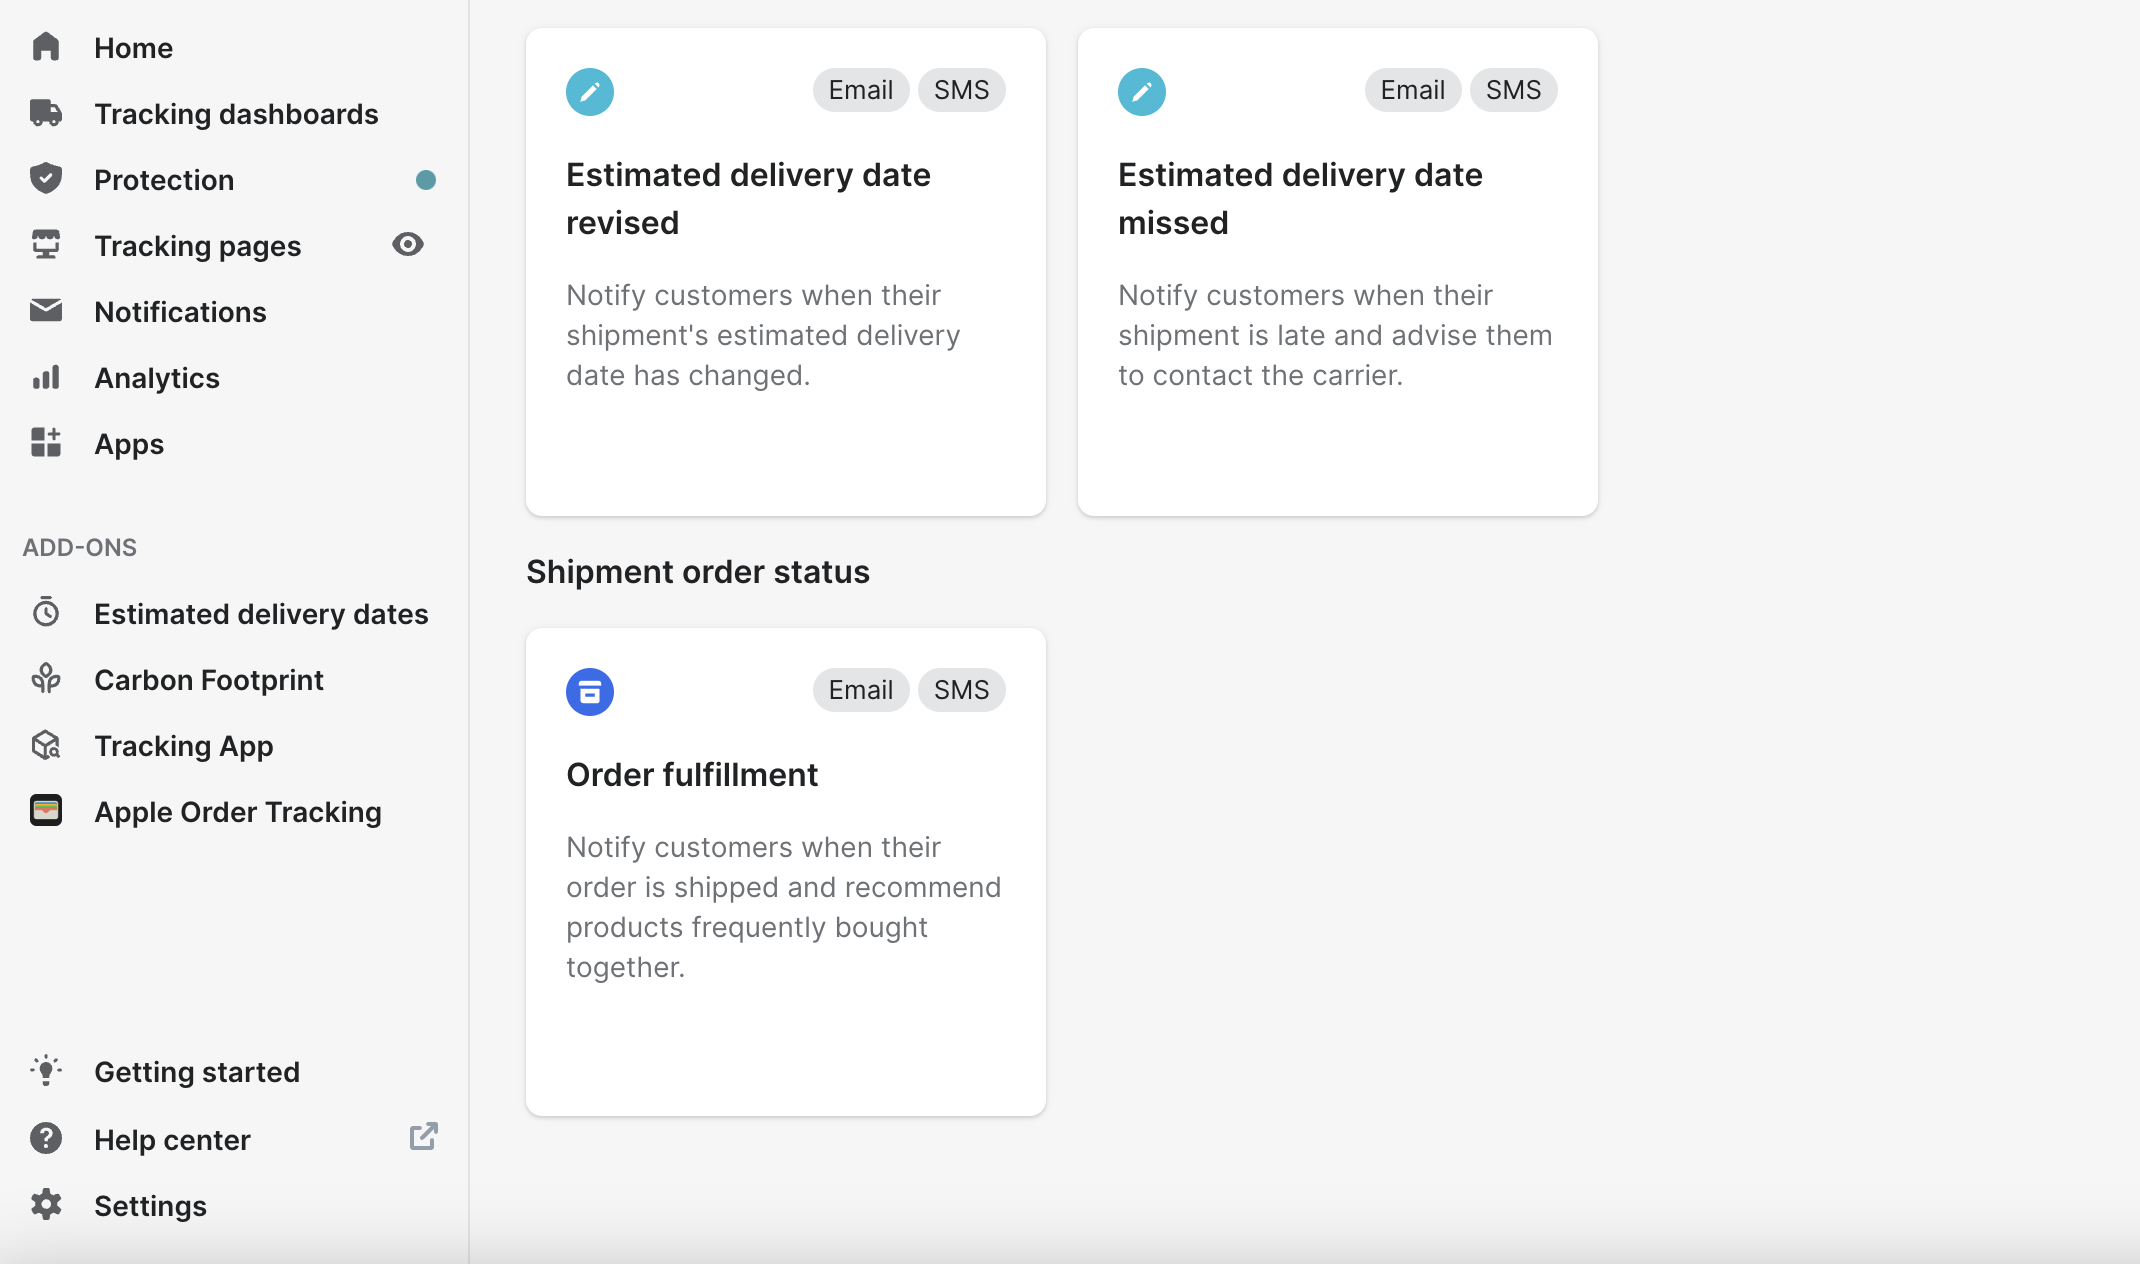Click the Protection shield icon

(x=46, y=179)
